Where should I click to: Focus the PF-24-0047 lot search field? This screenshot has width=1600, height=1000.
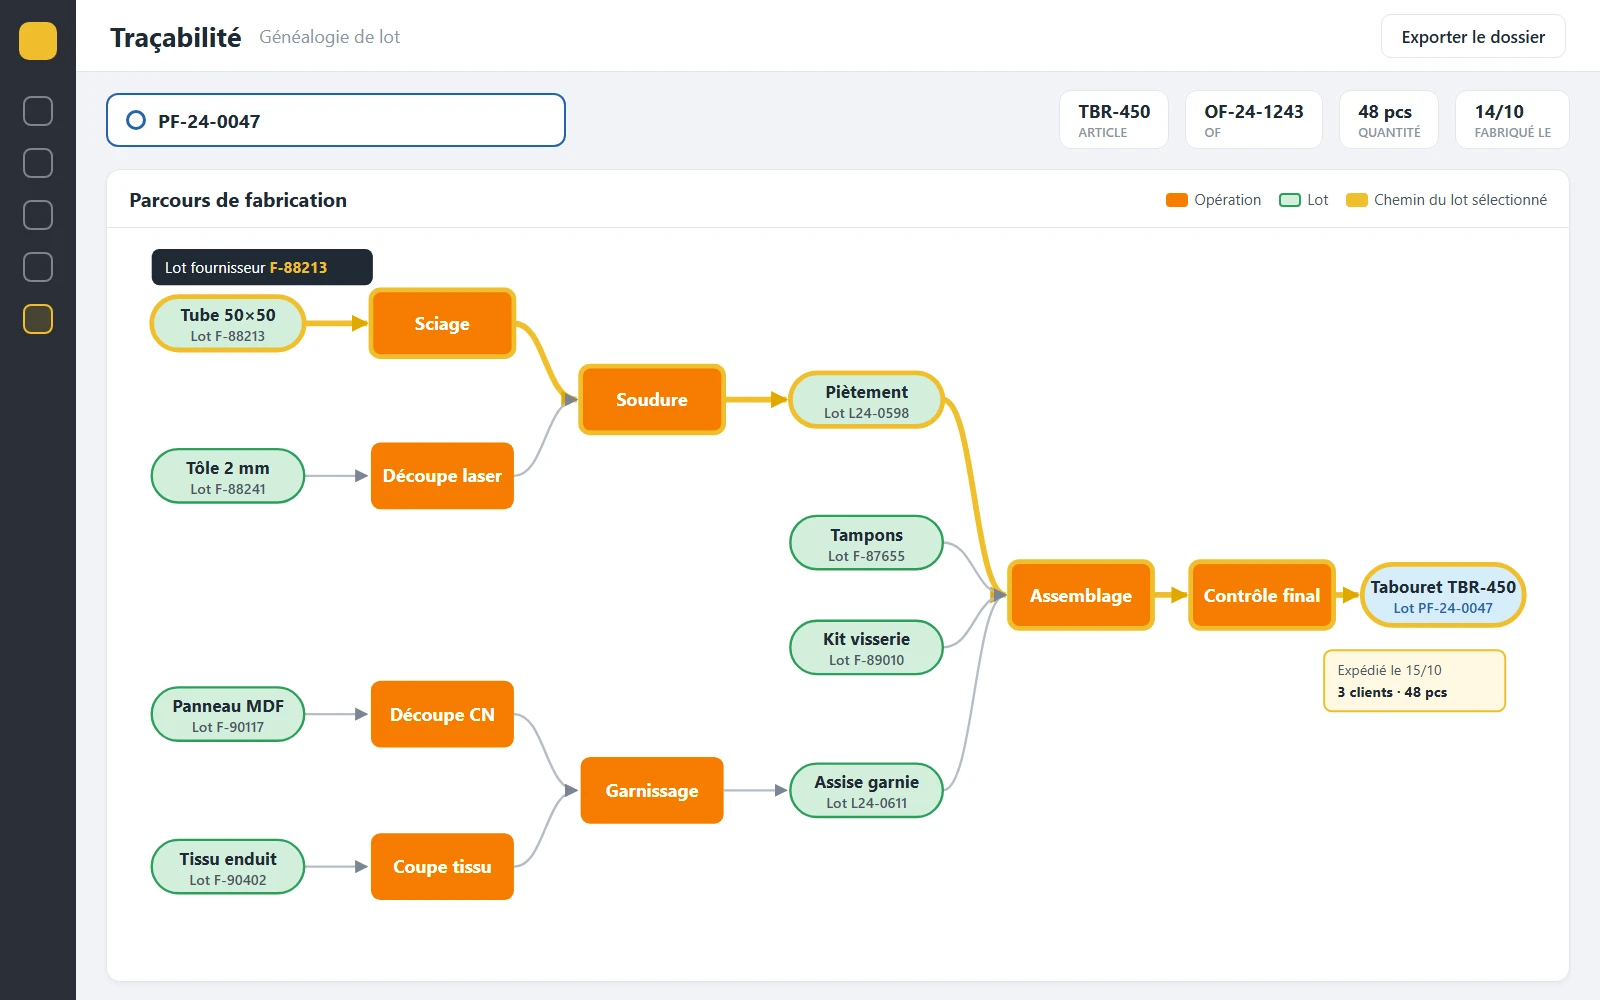(x=336, y=120)
